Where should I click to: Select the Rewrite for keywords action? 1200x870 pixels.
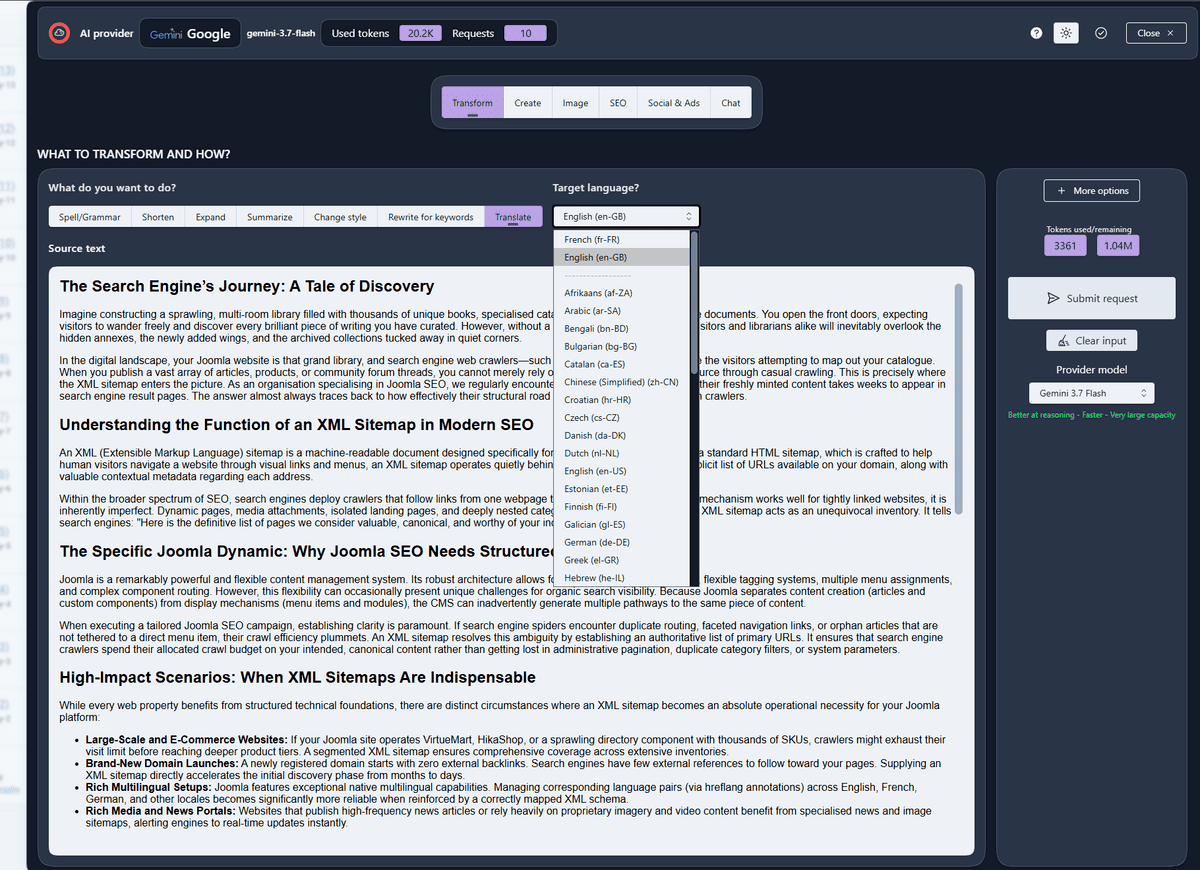point(431,217)
